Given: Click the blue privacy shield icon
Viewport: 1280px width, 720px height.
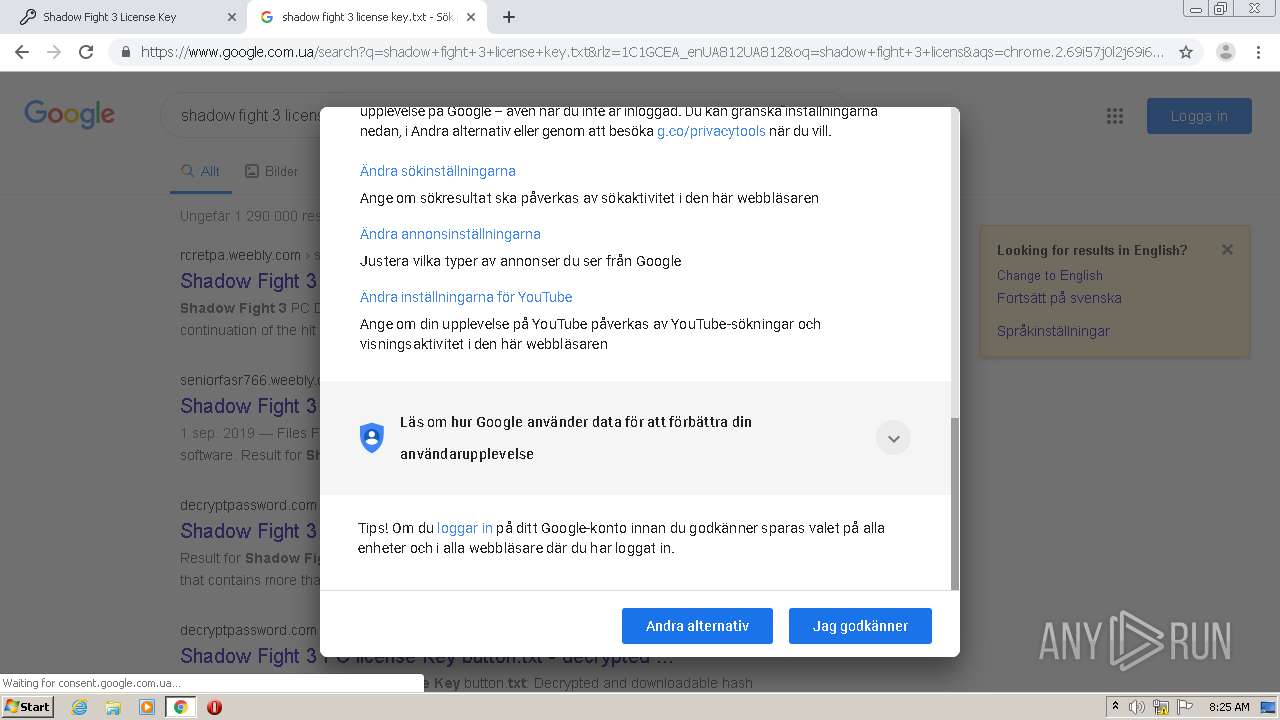Looking at the screenshot, I should pos(372,438).
